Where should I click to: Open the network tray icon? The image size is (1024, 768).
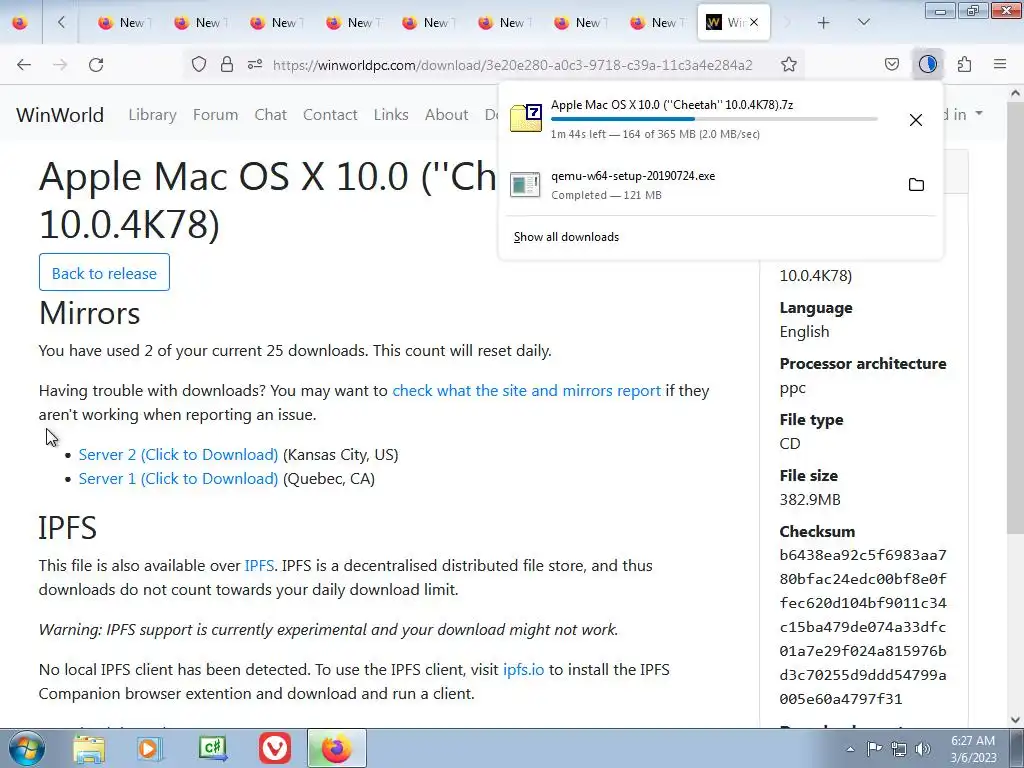click(899, 749)
